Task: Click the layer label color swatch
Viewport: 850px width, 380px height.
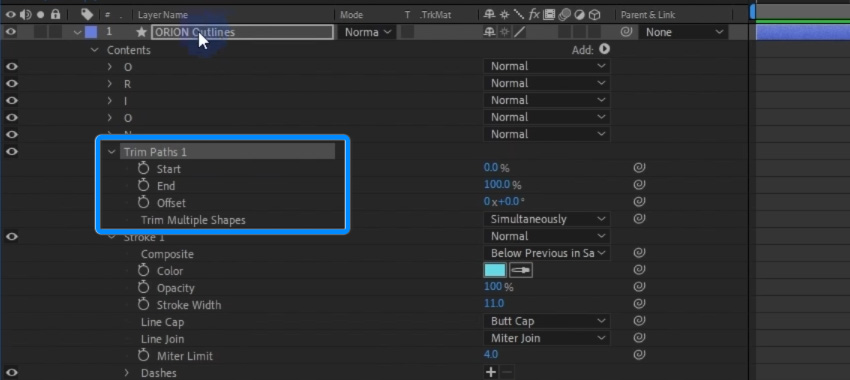Action: 91,32
